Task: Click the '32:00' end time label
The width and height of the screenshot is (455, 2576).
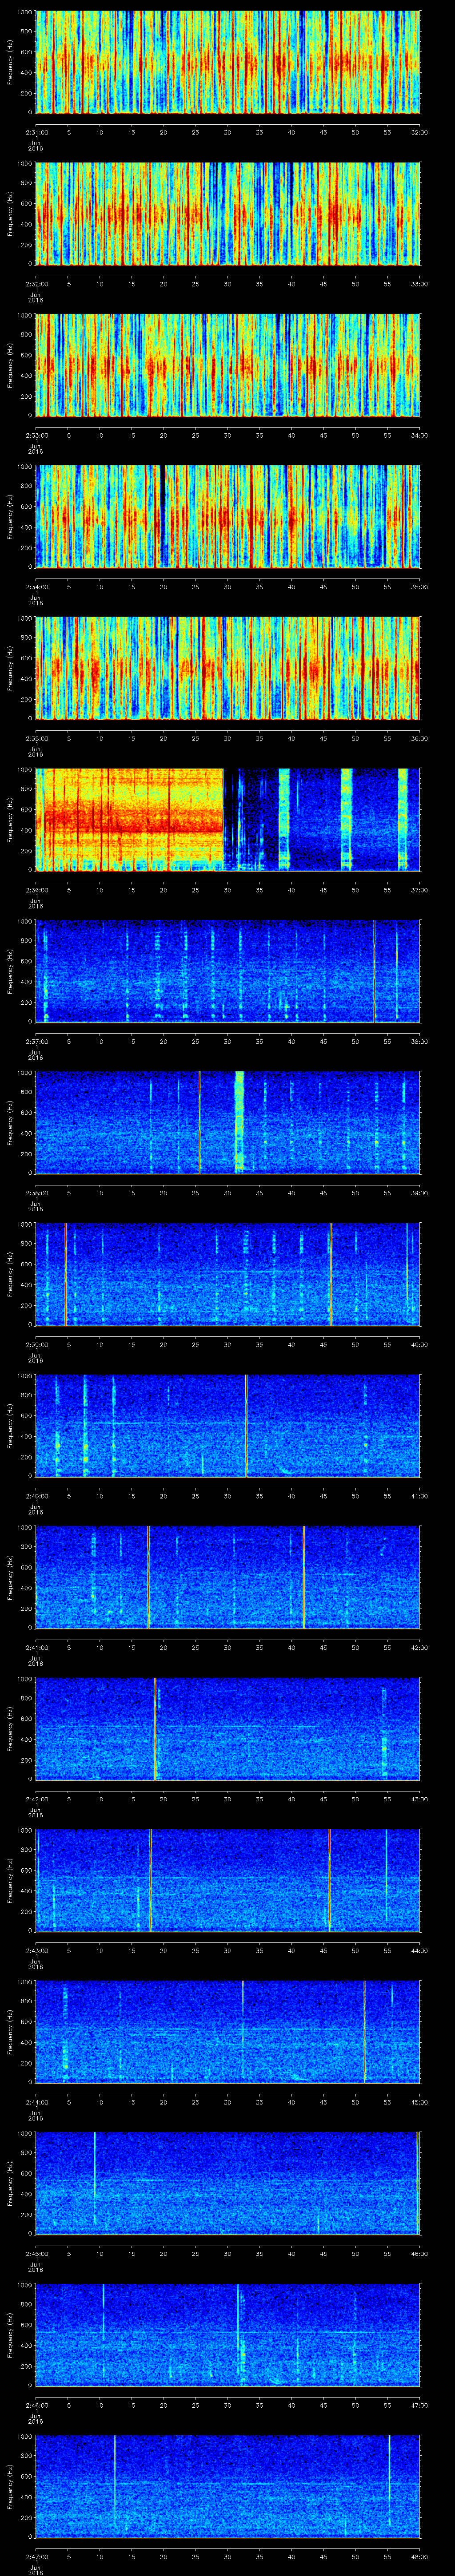Action: (419, 132)
